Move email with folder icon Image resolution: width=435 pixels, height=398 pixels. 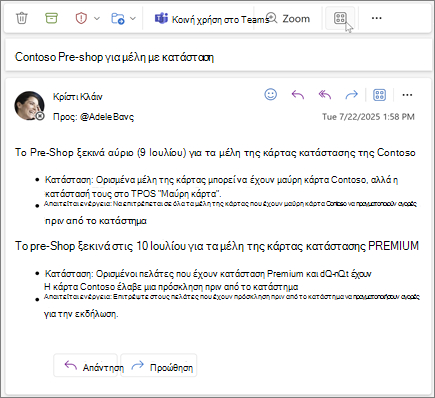click(x=118, y=18)
